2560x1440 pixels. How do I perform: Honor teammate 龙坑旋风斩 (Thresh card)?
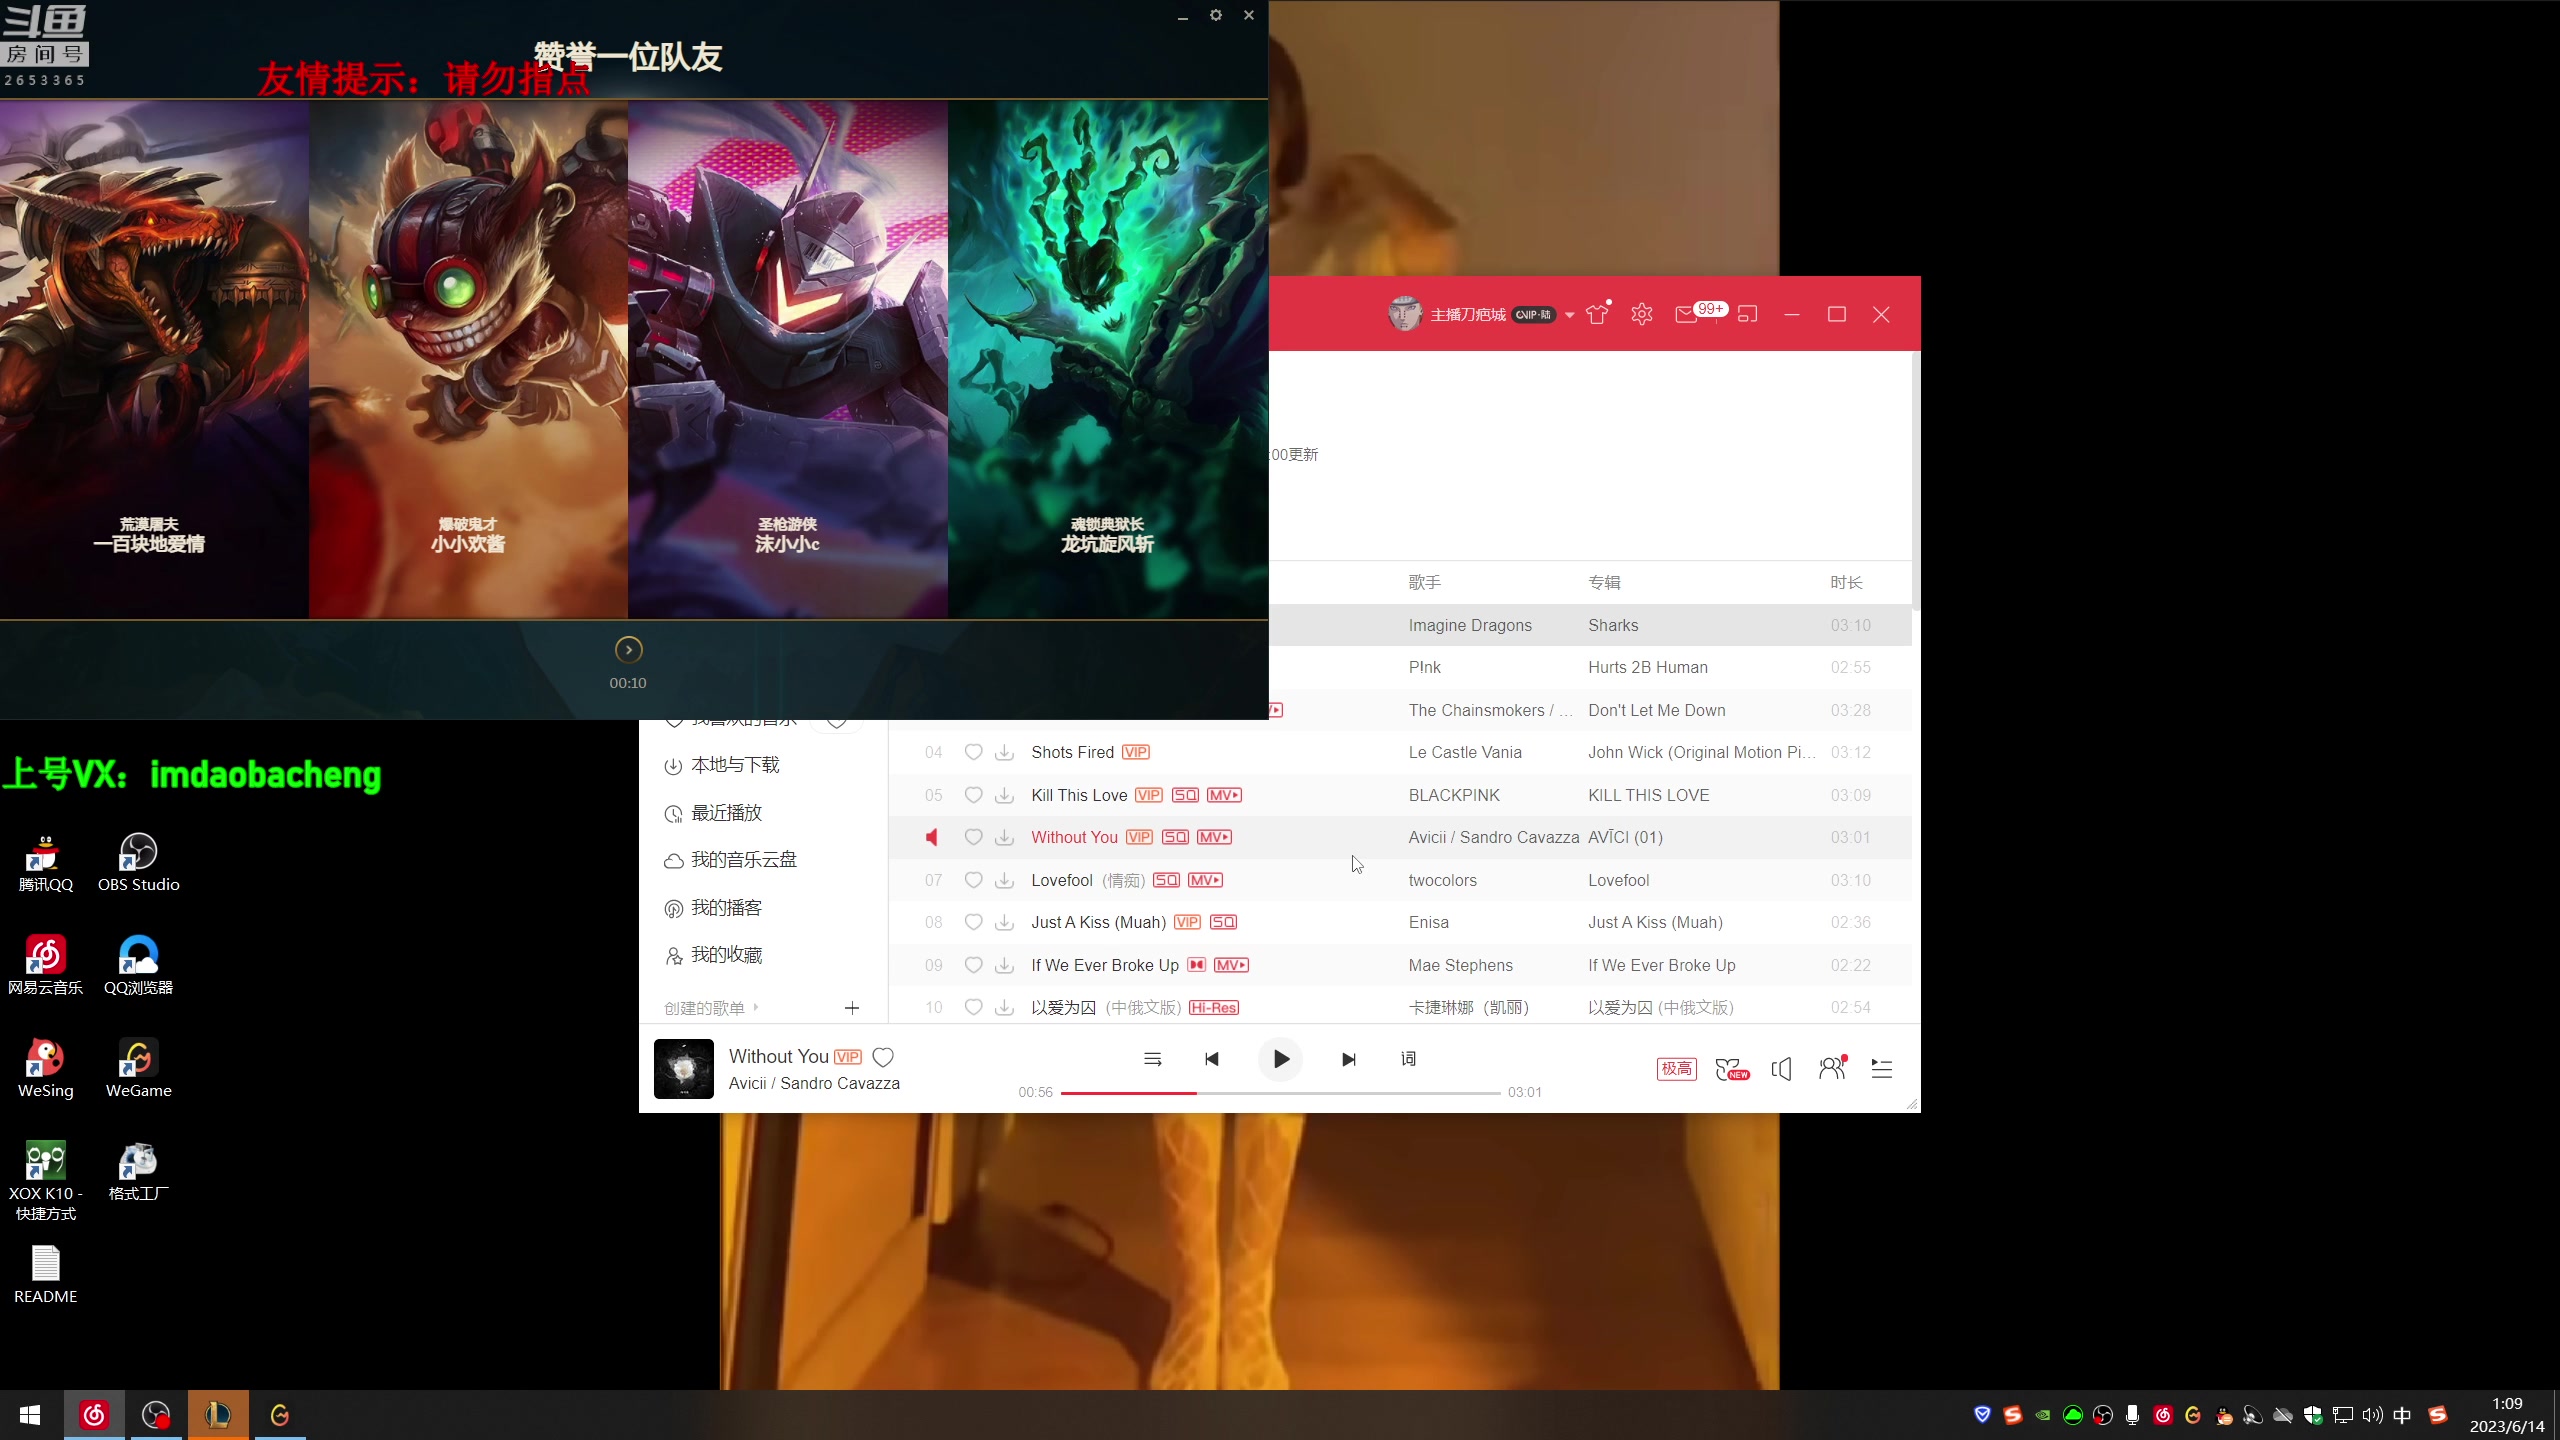click(1108, 360)
